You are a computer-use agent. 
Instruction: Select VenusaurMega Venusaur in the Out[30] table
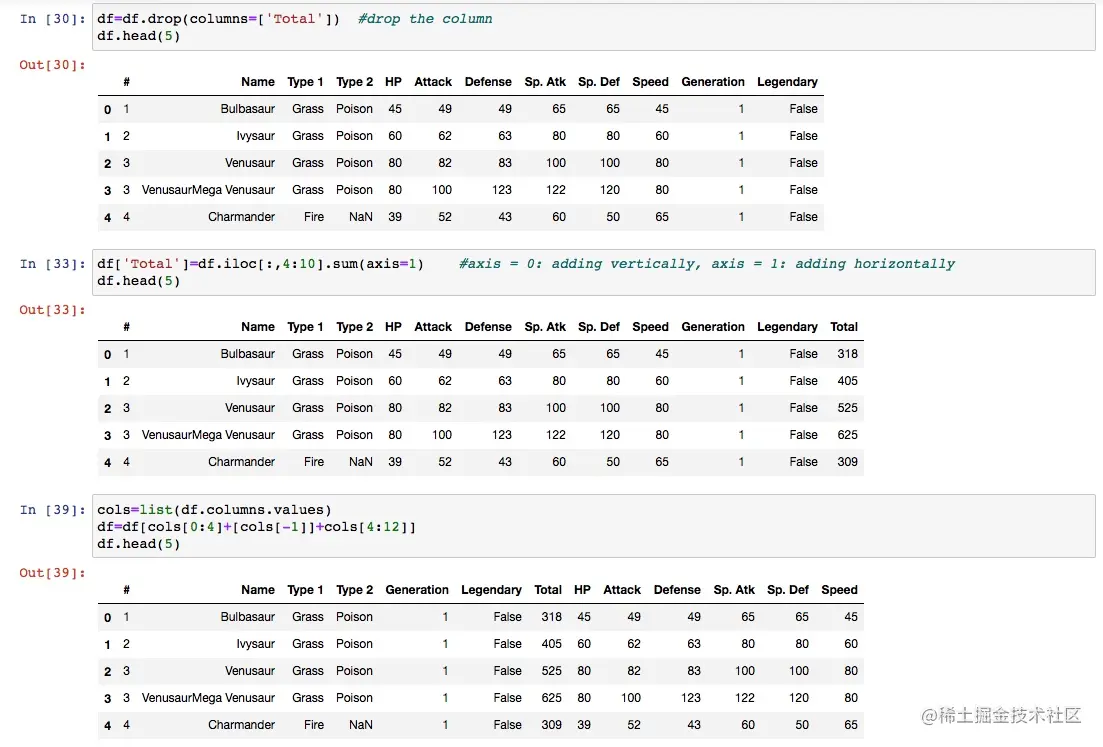[208, 190]
